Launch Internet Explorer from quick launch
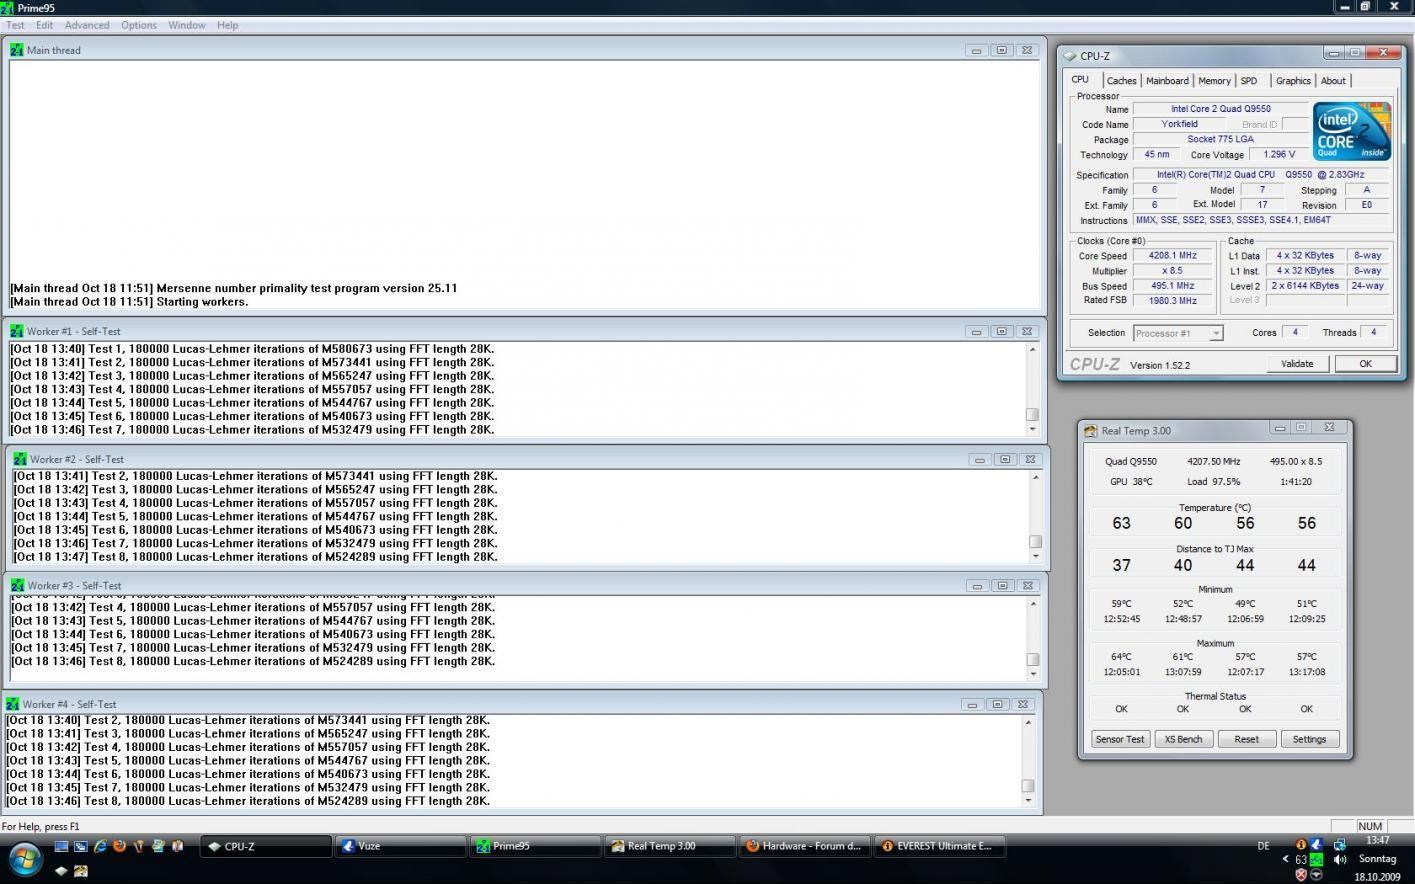 pyautogui.click(x=100, y=846)
